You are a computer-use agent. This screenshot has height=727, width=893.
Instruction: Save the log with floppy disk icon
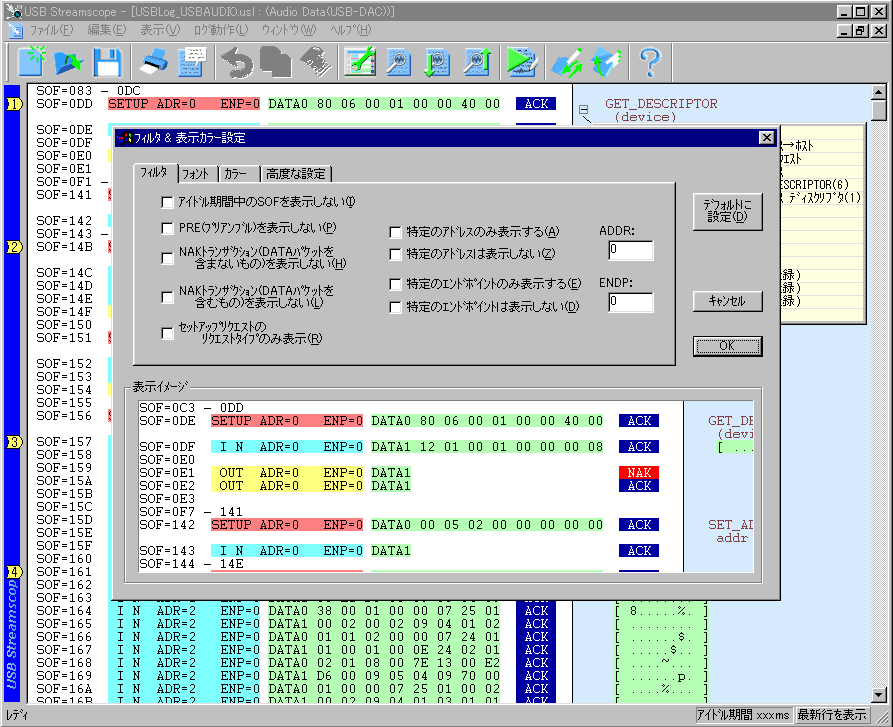[x=107, y=61]
